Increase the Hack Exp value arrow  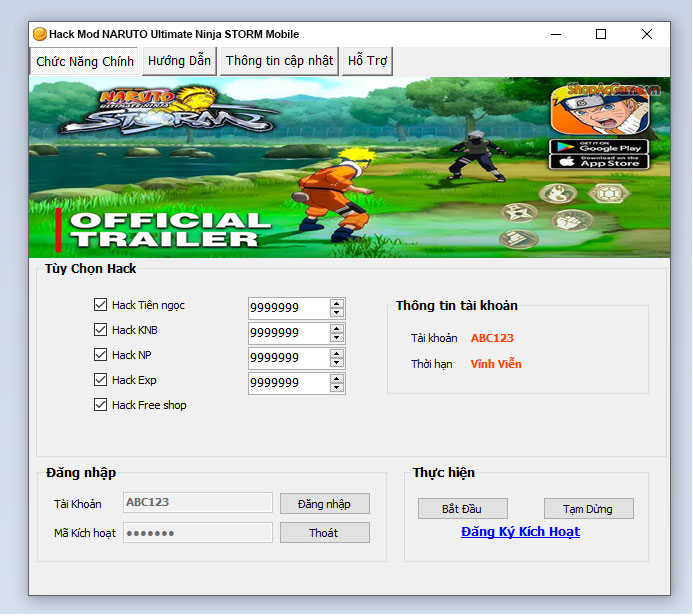337,379
